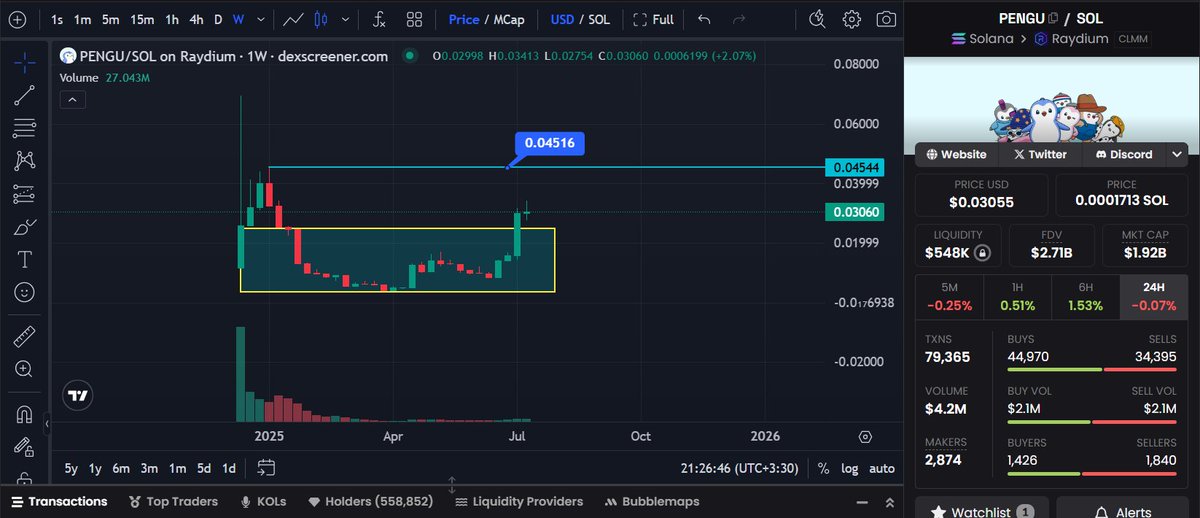Toggle auto scale
Viewport: 1200px width, 518px height.
point(881,468)
